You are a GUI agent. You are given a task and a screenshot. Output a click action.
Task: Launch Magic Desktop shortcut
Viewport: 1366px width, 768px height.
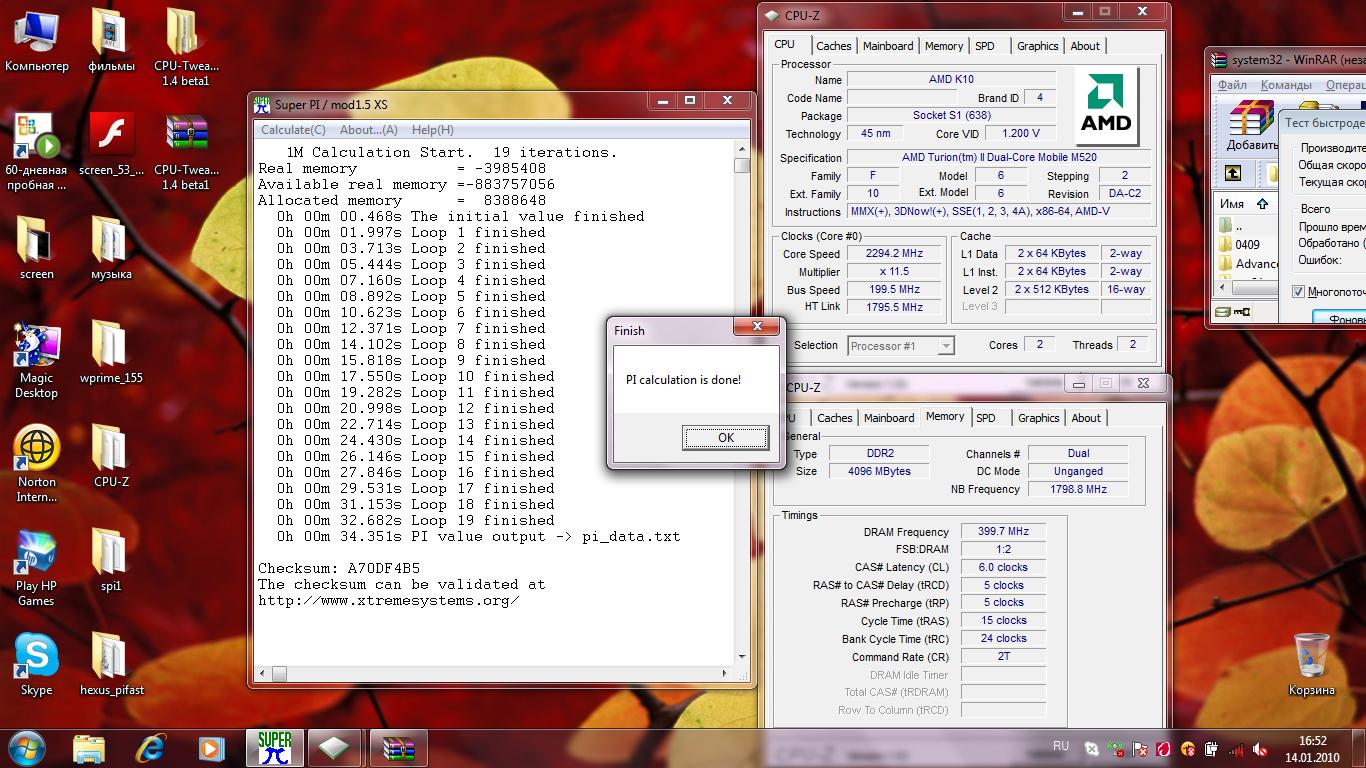[37, 361]
